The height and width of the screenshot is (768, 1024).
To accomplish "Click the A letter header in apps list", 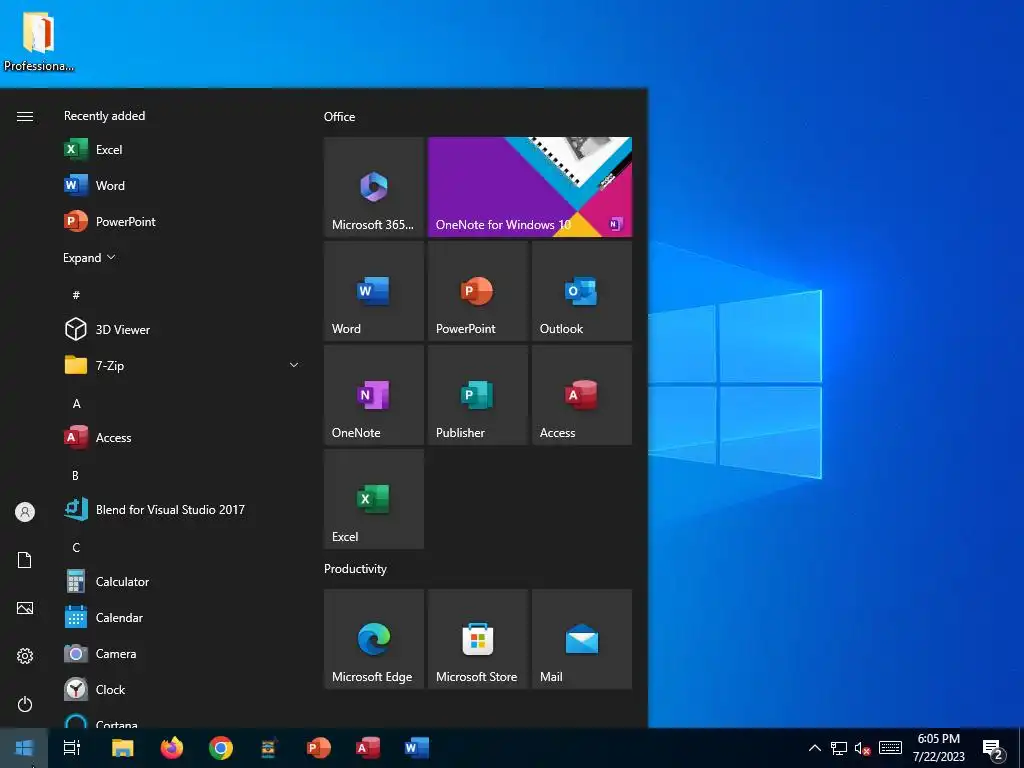I will pyautogui.click(x=76, y=404).
